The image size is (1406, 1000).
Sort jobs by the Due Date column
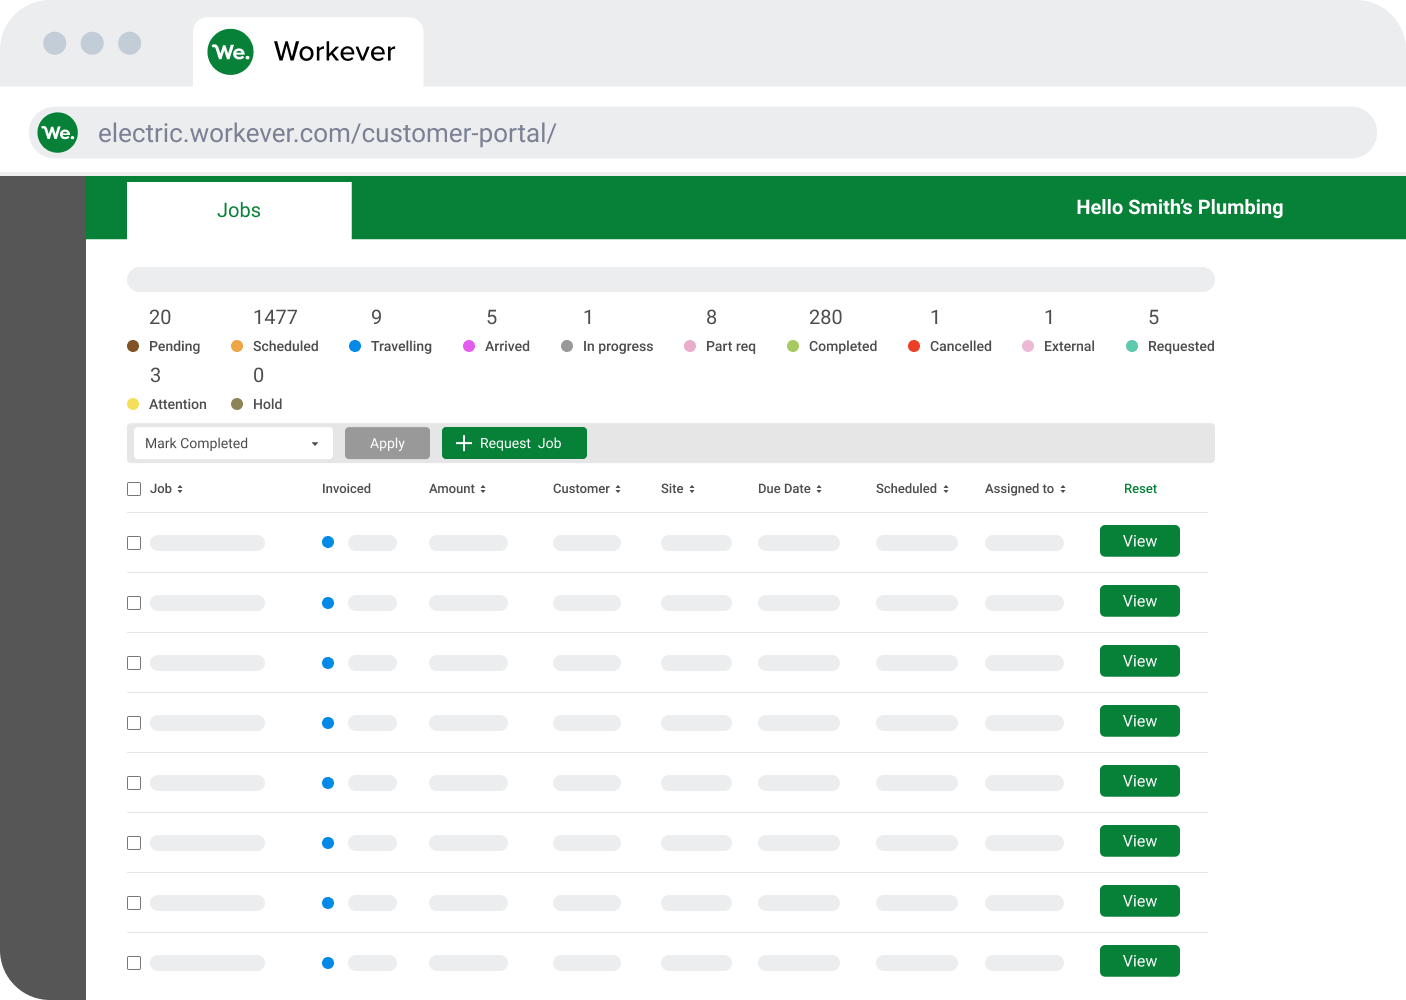[x=789, y=488]
